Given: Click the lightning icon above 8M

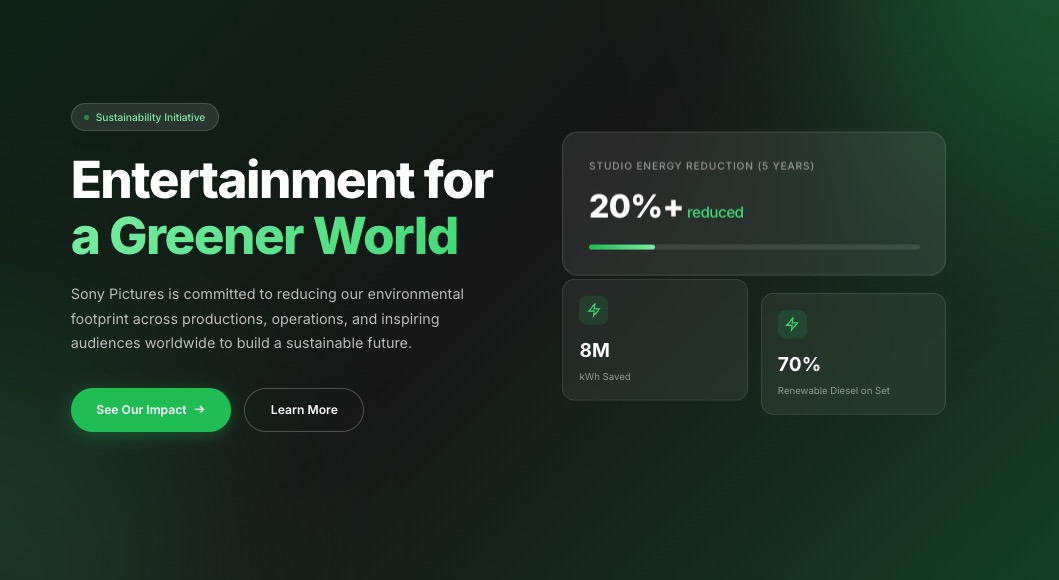Looking at the screenshot, I should pos(594,311).
